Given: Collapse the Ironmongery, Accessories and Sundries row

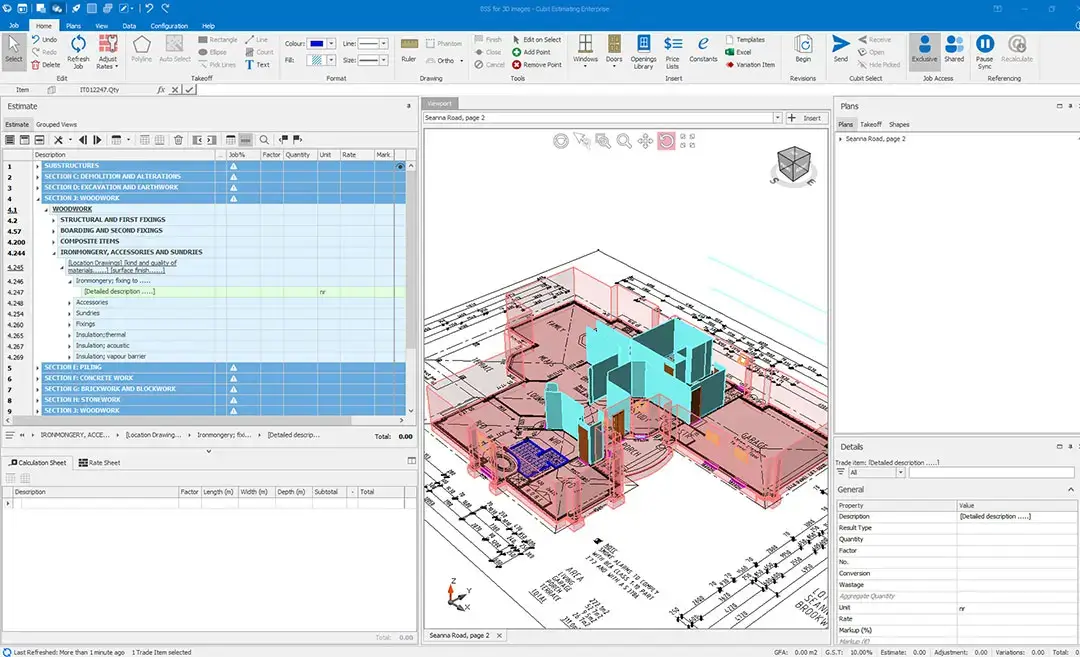Looking at the screenshot, I should coord(54,252).
